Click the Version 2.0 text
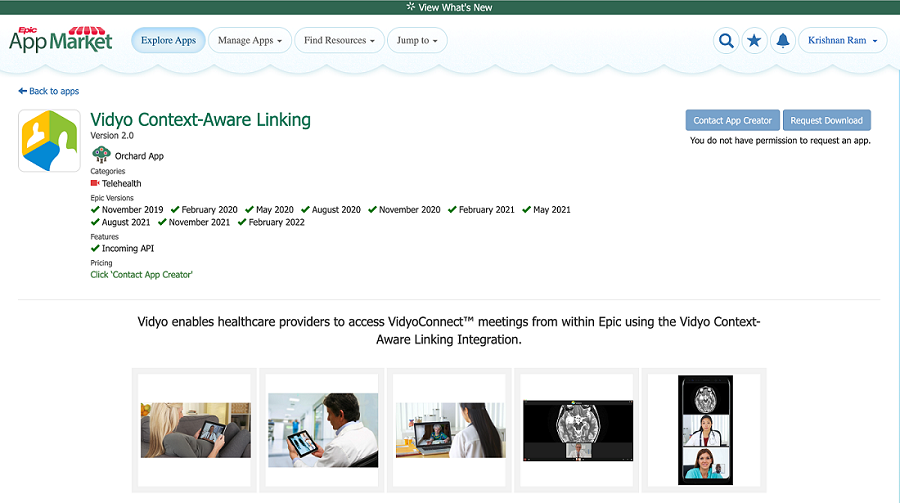 point(112,136)
